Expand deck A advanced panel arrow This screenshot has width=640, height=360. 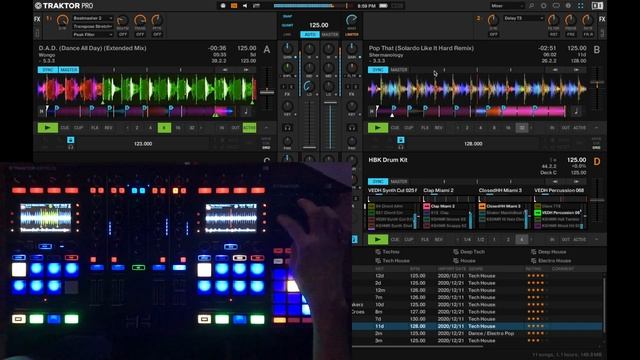(266, 128)
